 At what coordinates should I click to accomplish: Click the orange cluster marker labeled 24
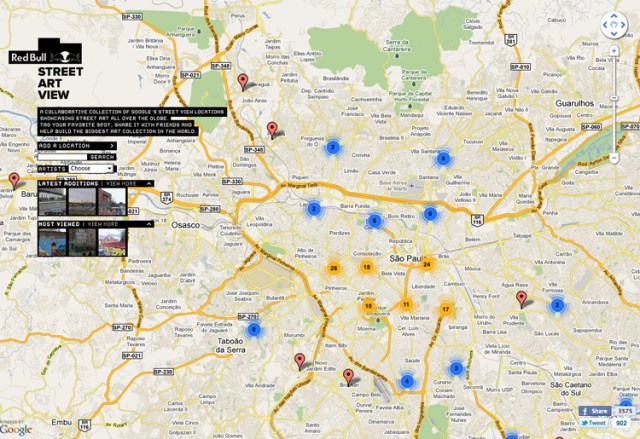pyautogui.click(x=426, y=264)
